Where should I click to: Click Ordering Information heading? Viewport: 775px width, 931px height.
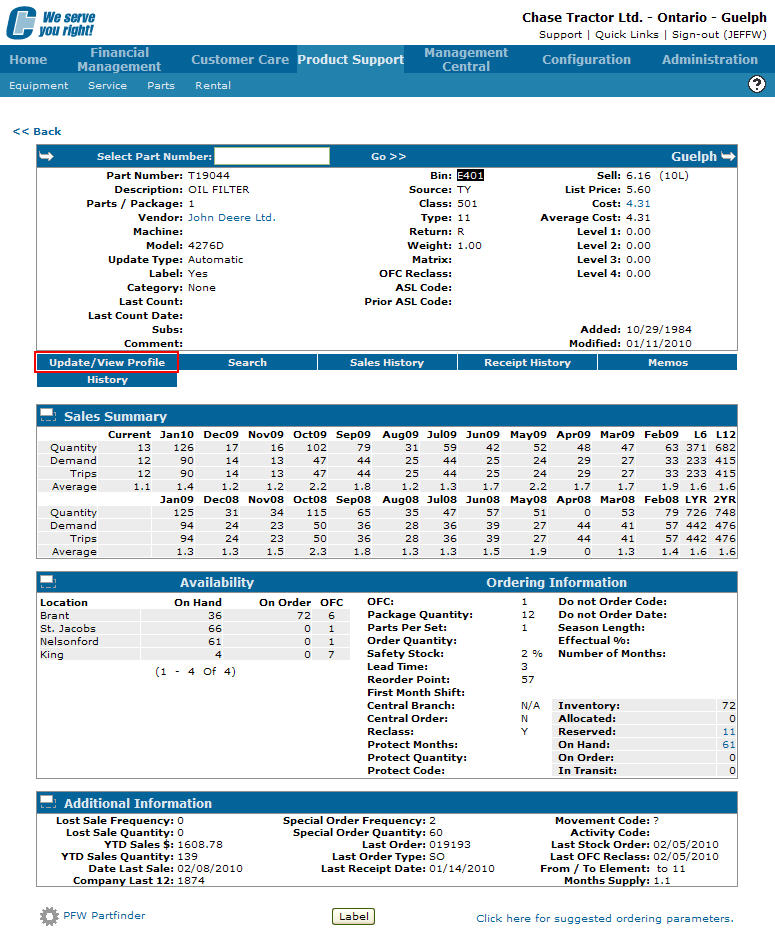click(556, 582)
